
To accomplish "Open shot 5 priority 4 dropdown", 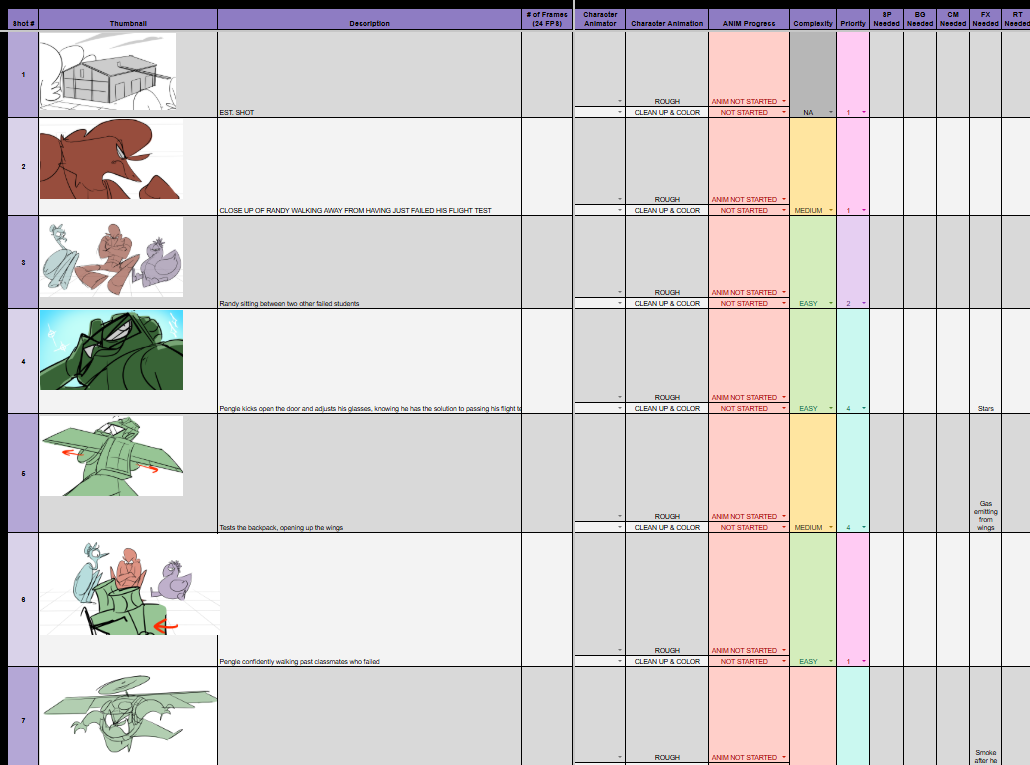I will 864,527.
